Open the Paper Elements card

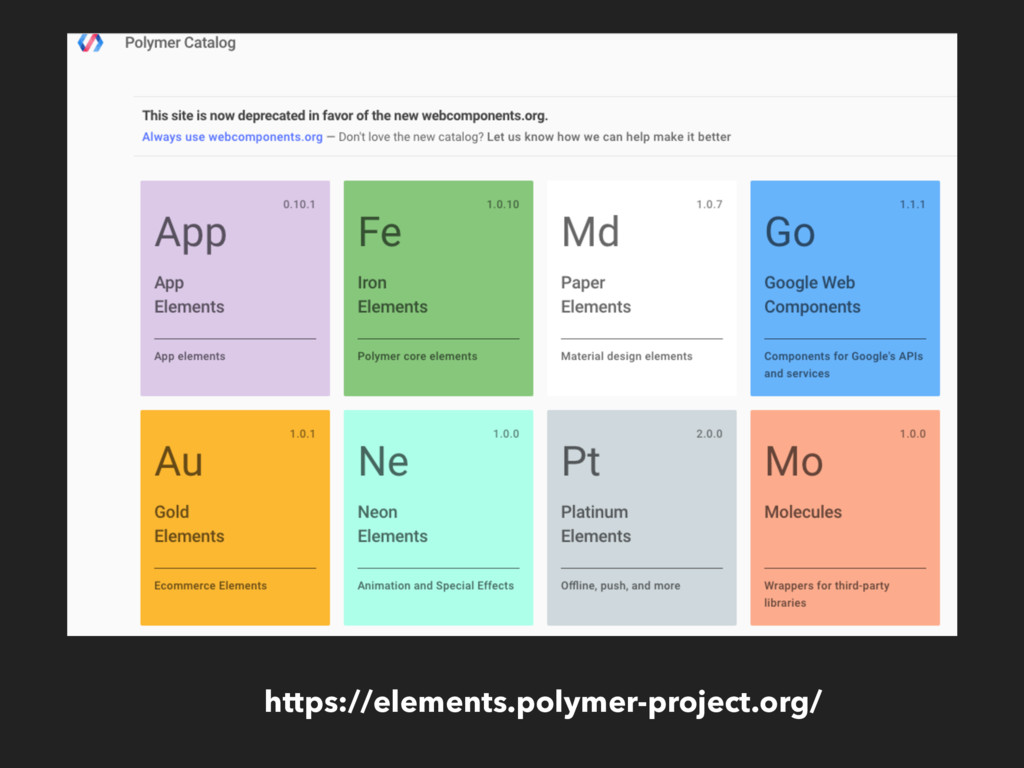coord(641,288)
